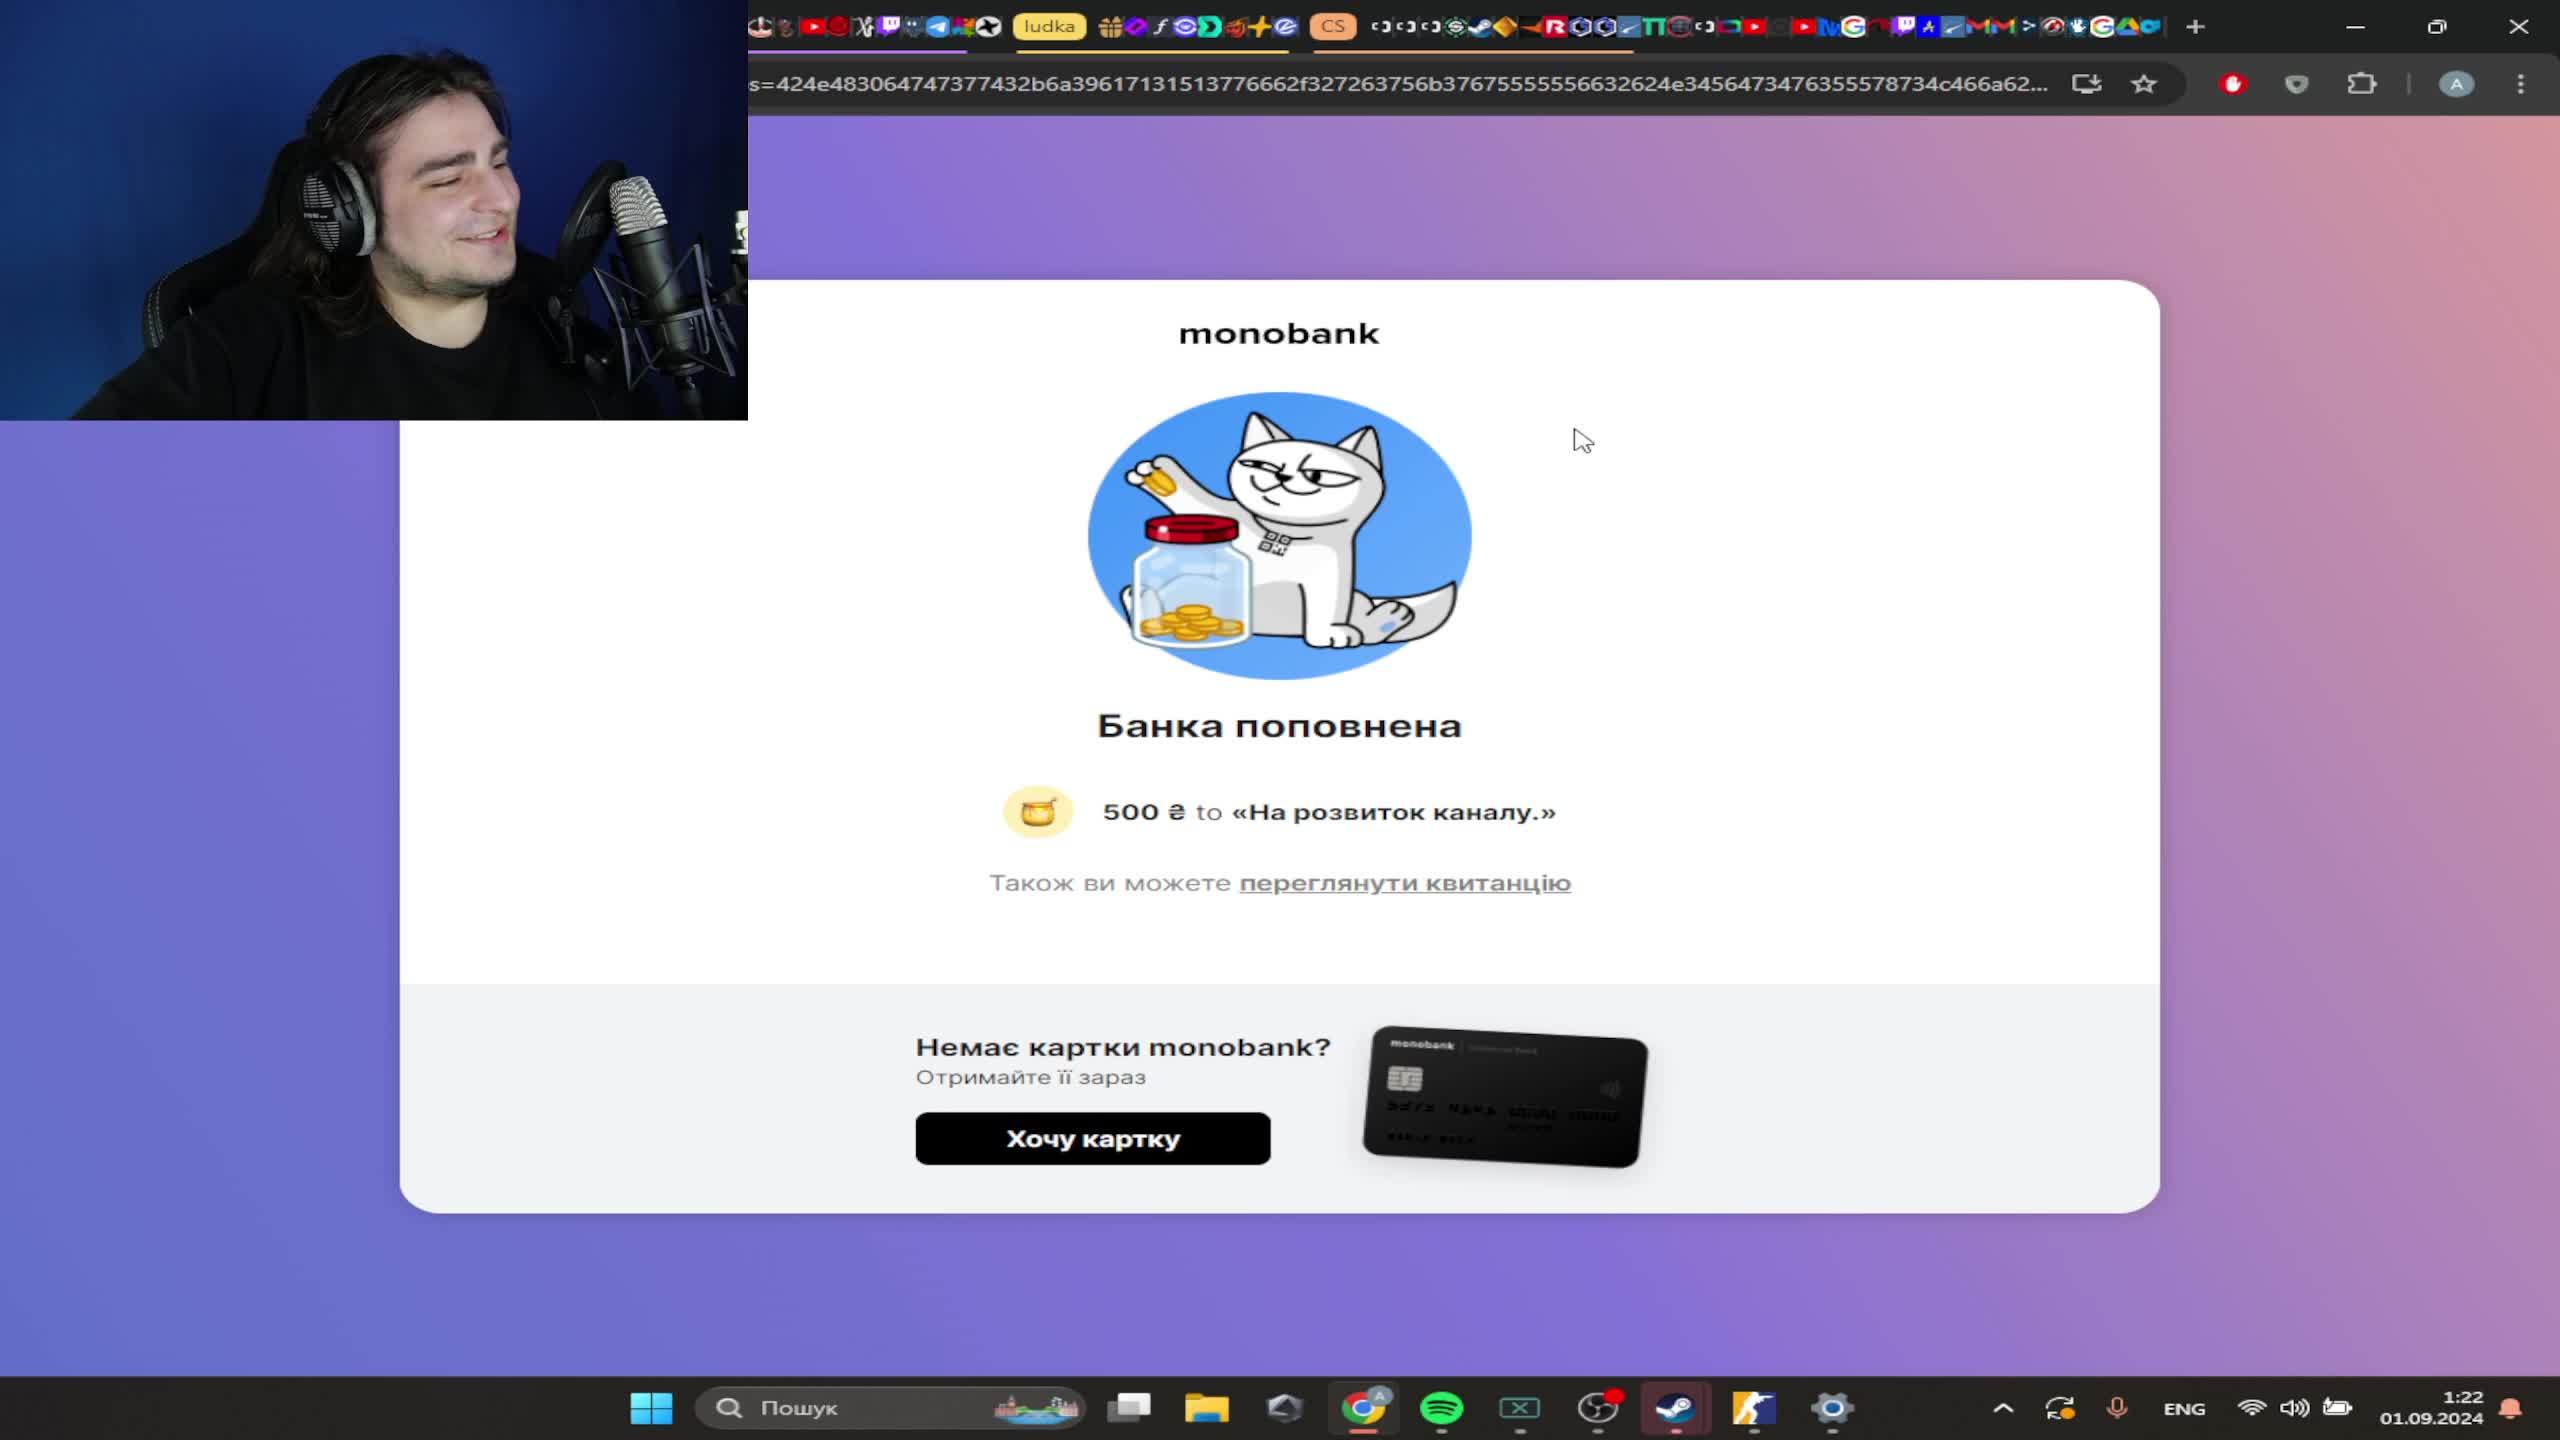Open File Explorer from taskbar
The image size is (2560, 1440).
(x=1207, y=1408)
